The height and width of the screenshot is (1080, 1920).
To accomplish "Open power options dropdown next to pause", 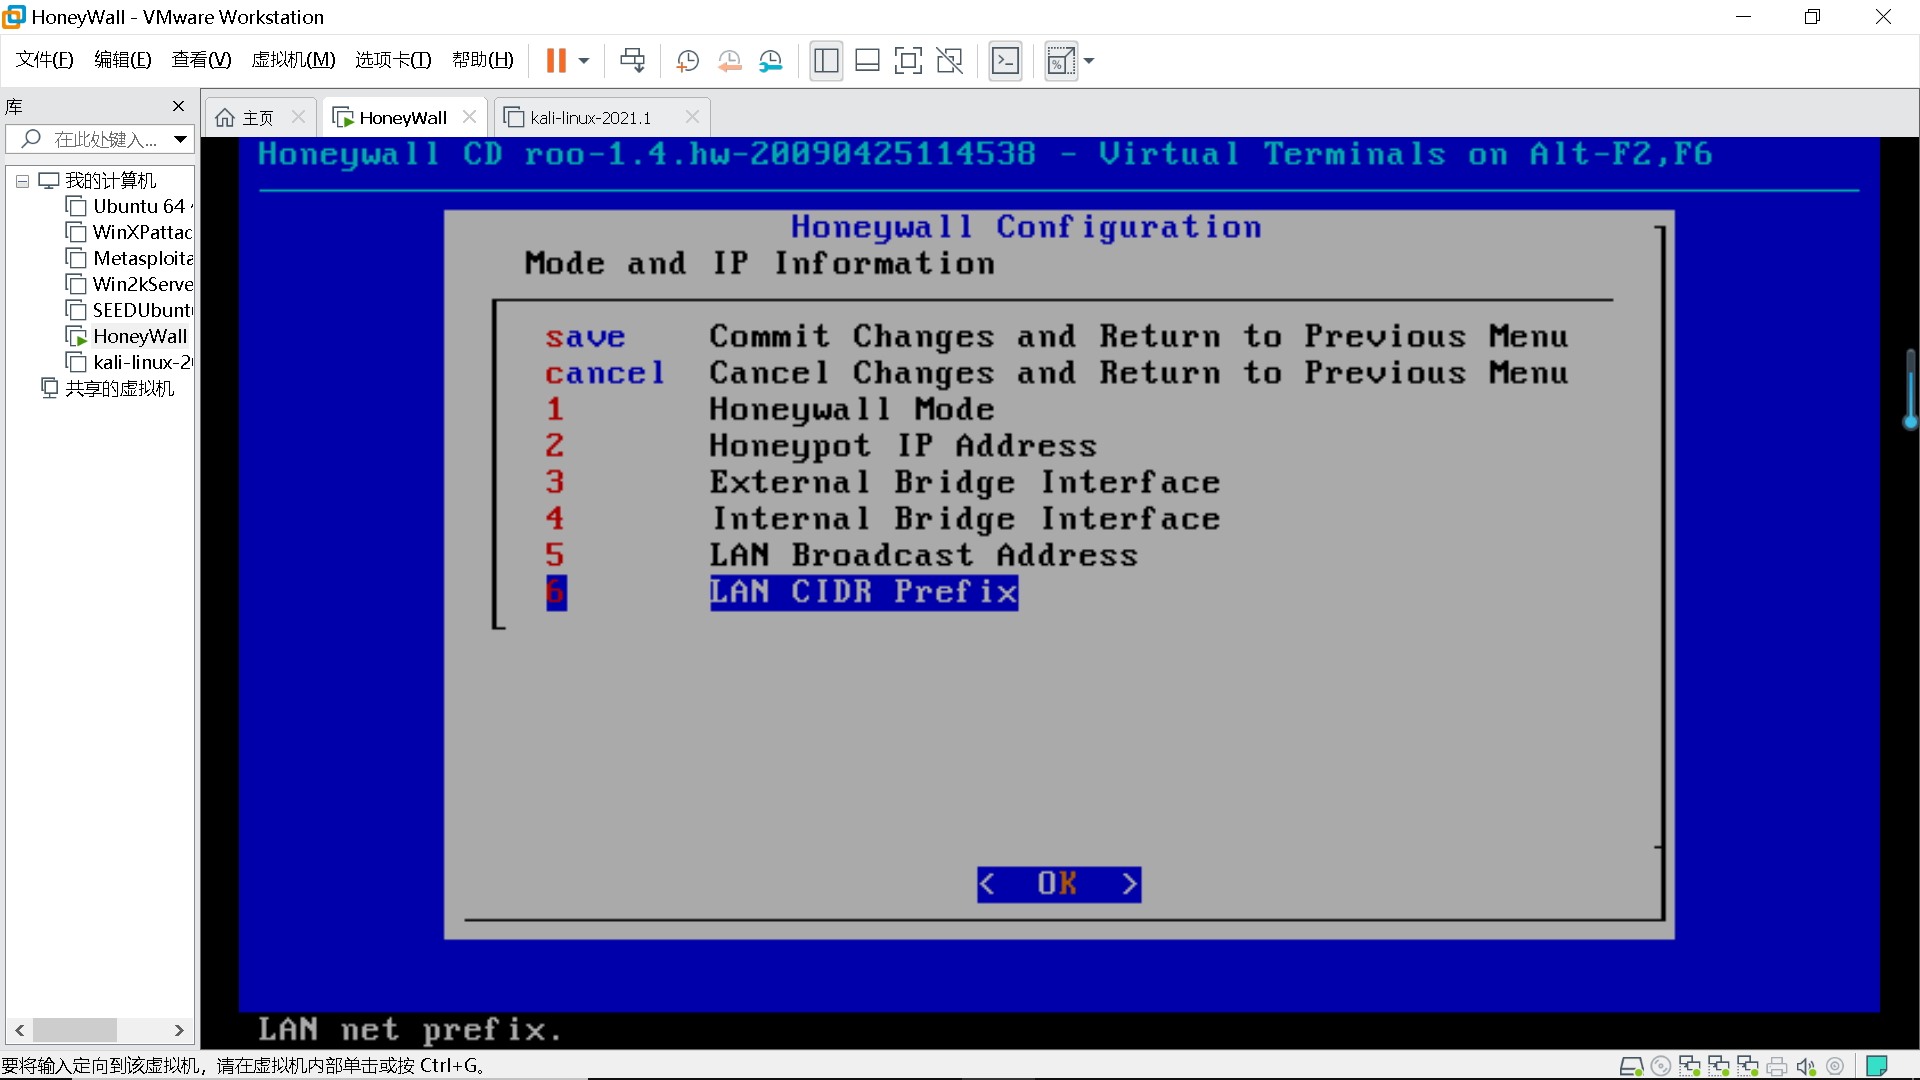I will click(584, 61).
